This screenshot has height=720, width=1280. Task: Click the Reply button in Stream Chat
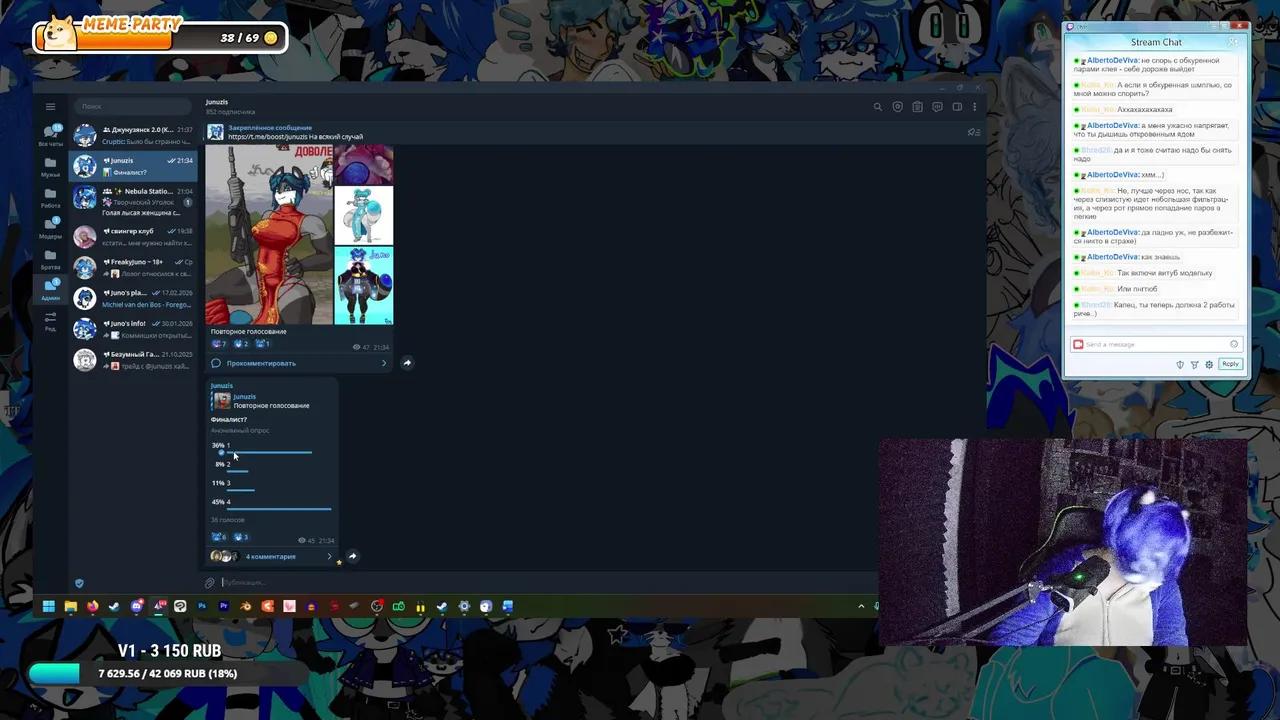point(1231,364)
